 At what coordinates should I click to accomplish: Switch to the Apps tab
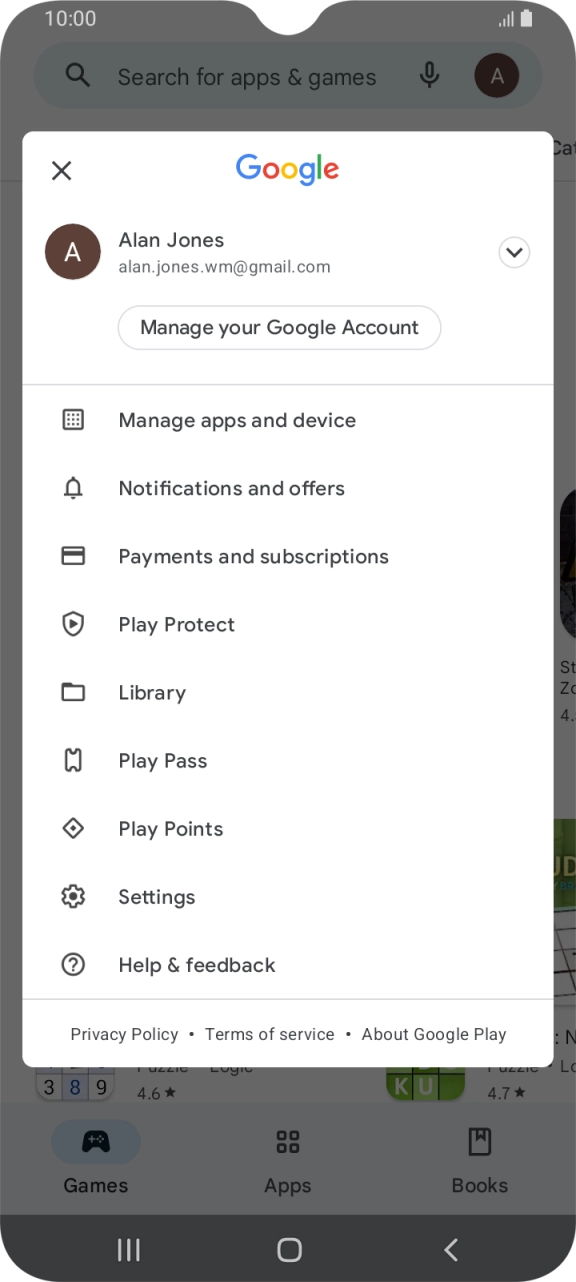tap(287, 1160)
